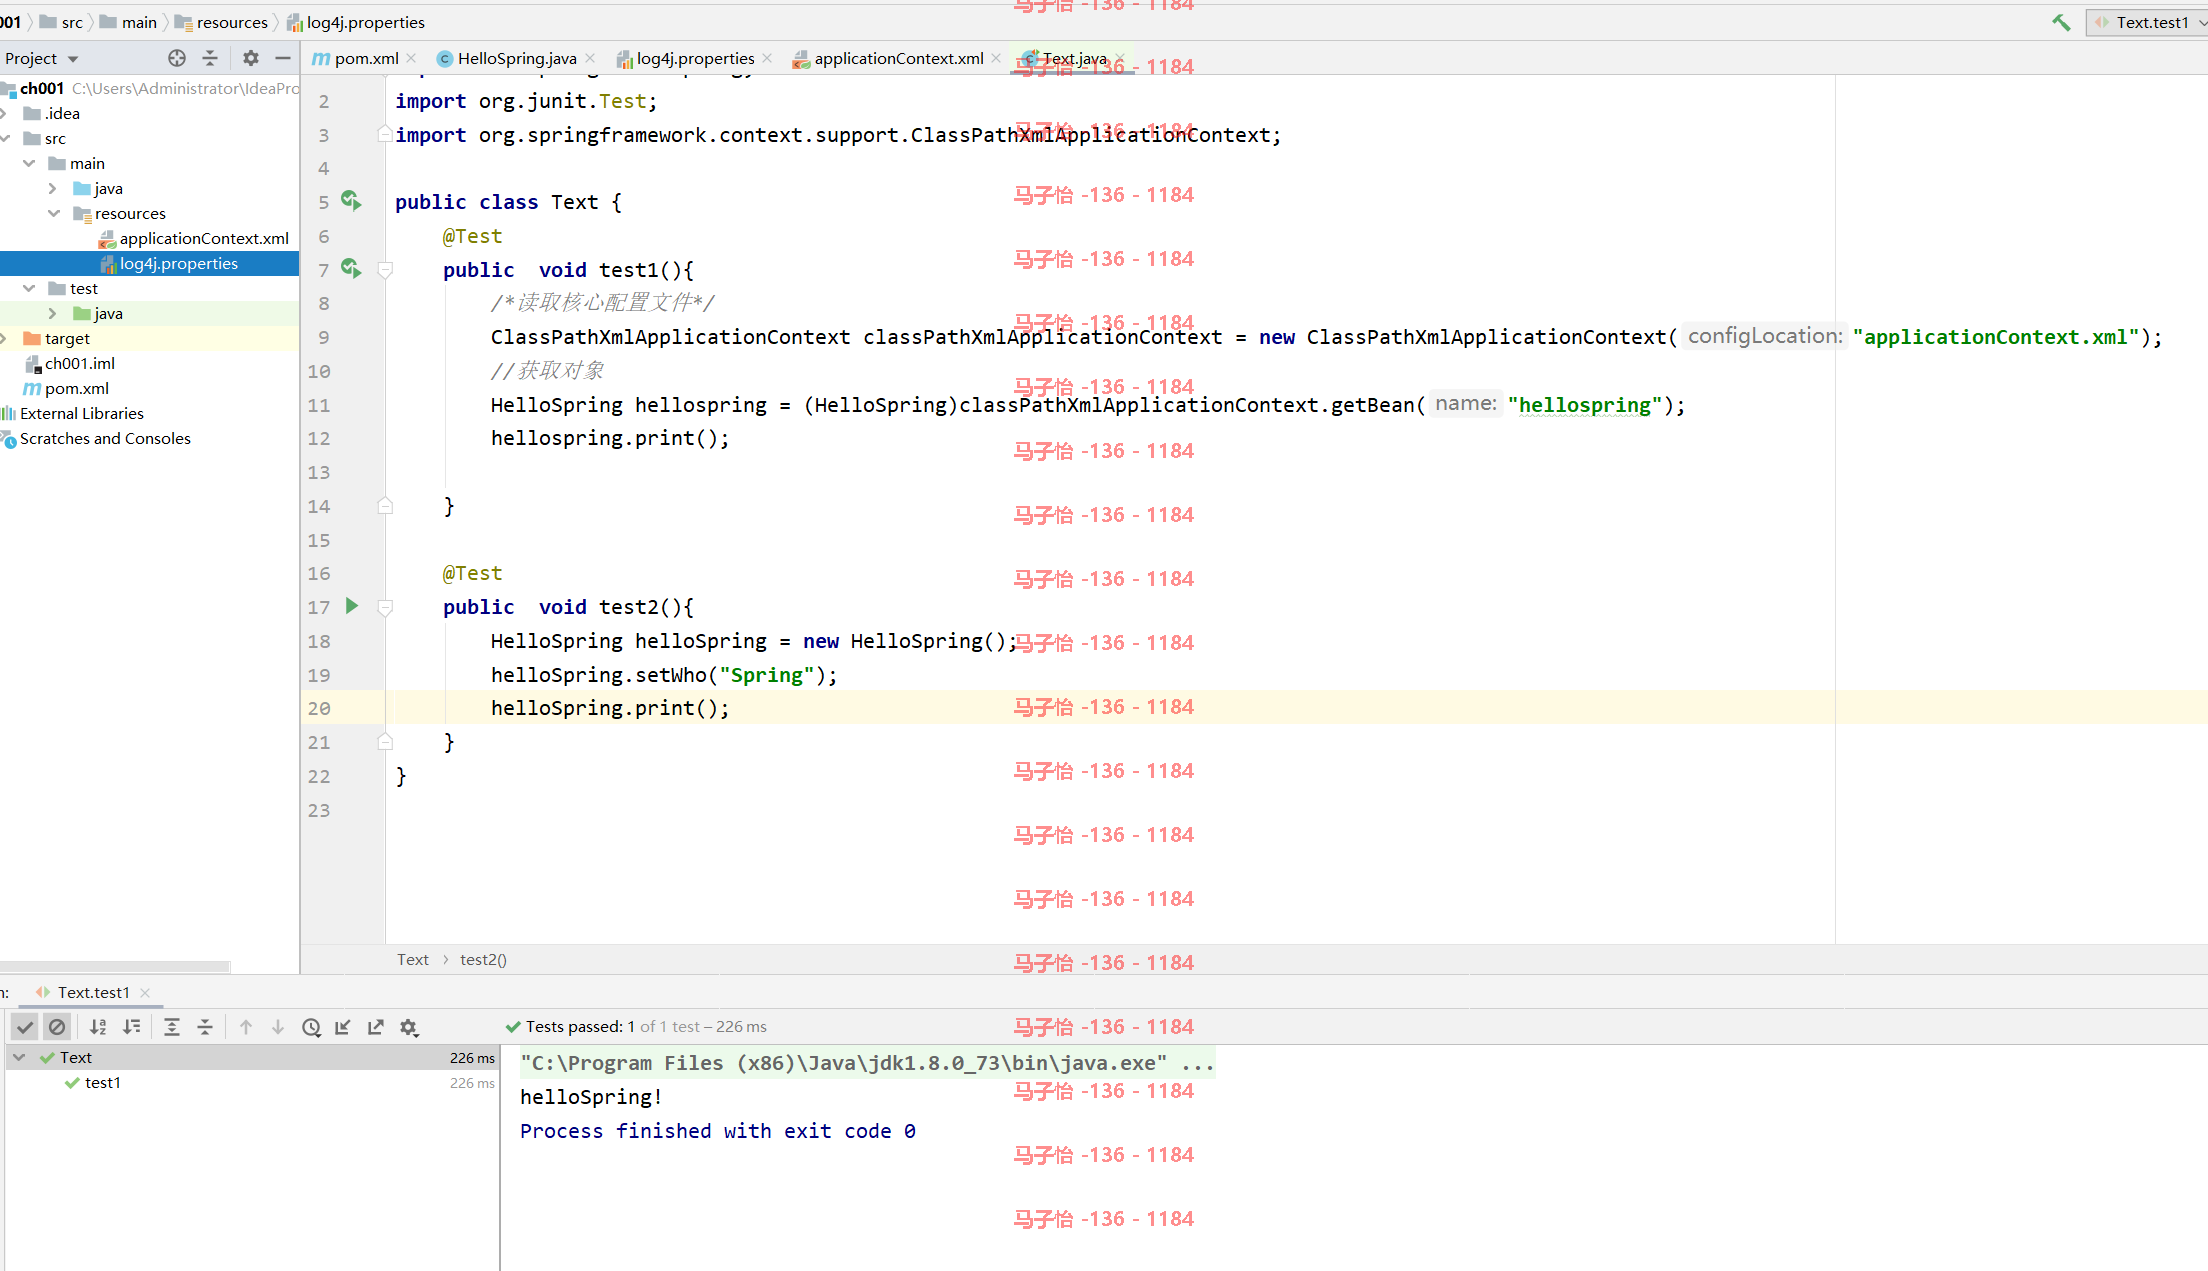
Task: Hide the Project tool window
Action: click(x=283, y=58)
